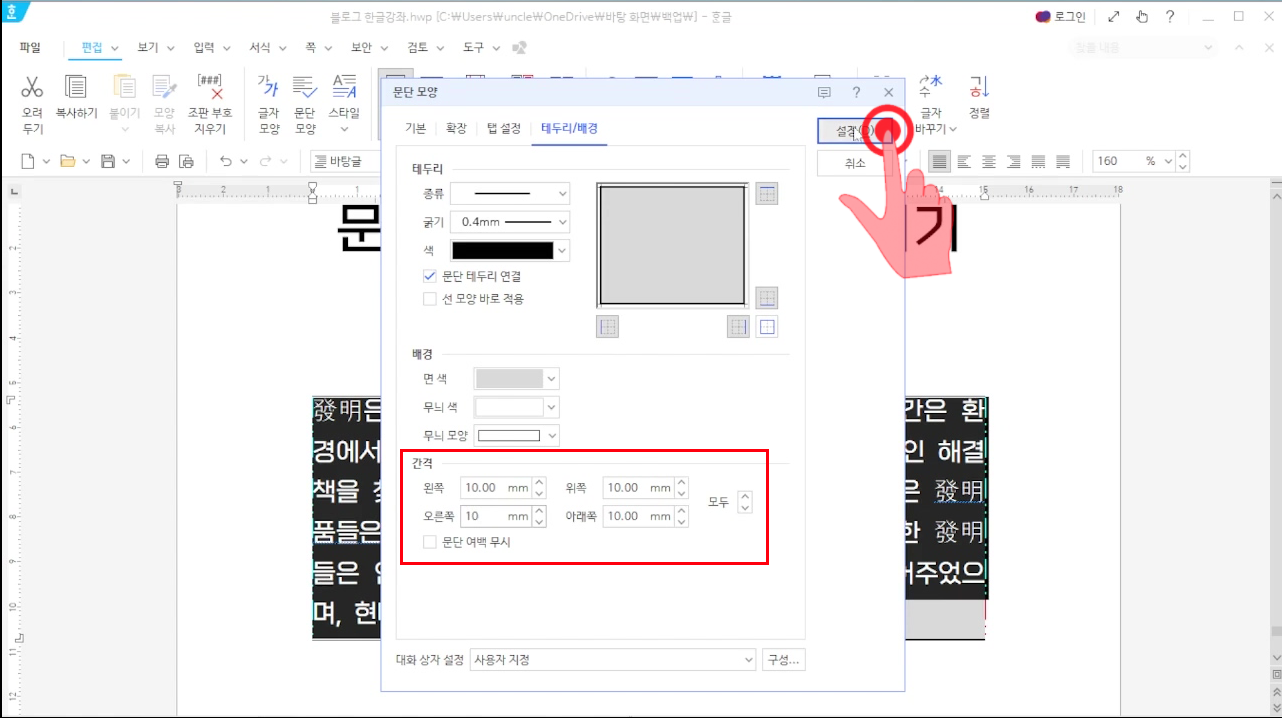Image resolution: width=1282 pixels, height=718 pixels.
Task: Toggle the right border icon in dialog
Action: 739,326
